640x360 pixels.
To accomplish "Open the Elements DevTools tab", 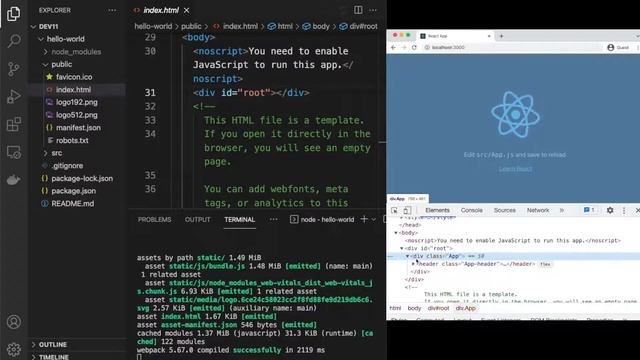I will click(x=437, y=210).
